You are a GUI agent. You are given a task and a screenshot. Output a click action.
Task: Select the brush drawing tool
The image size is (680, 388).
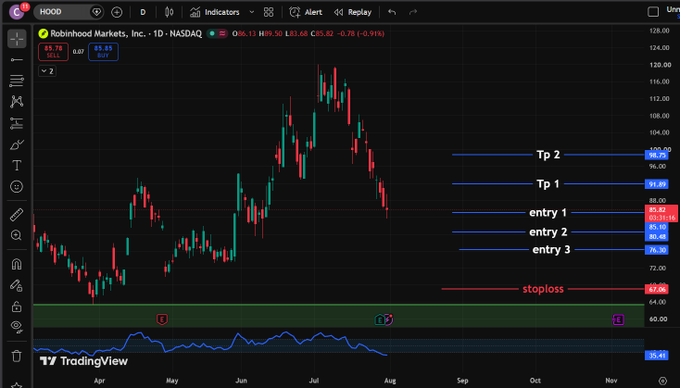[x=16, y=144]
